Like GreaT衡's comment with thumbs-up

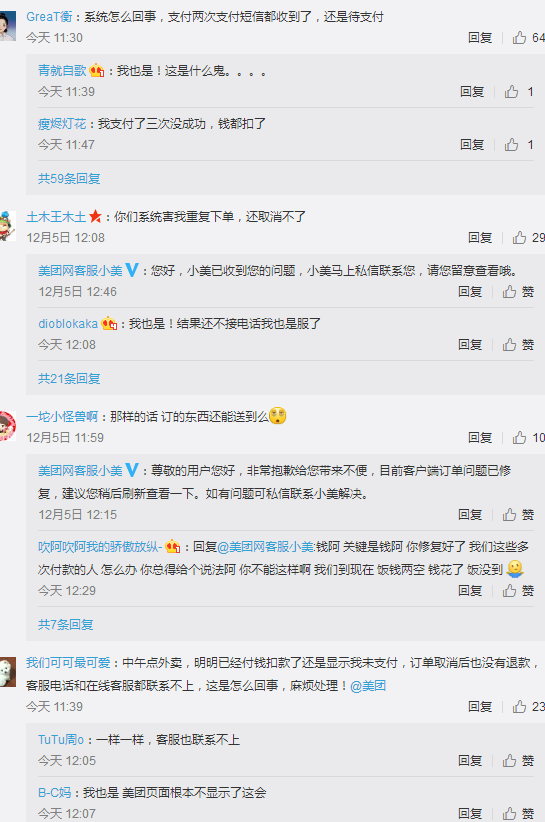(x=519, y=38)
